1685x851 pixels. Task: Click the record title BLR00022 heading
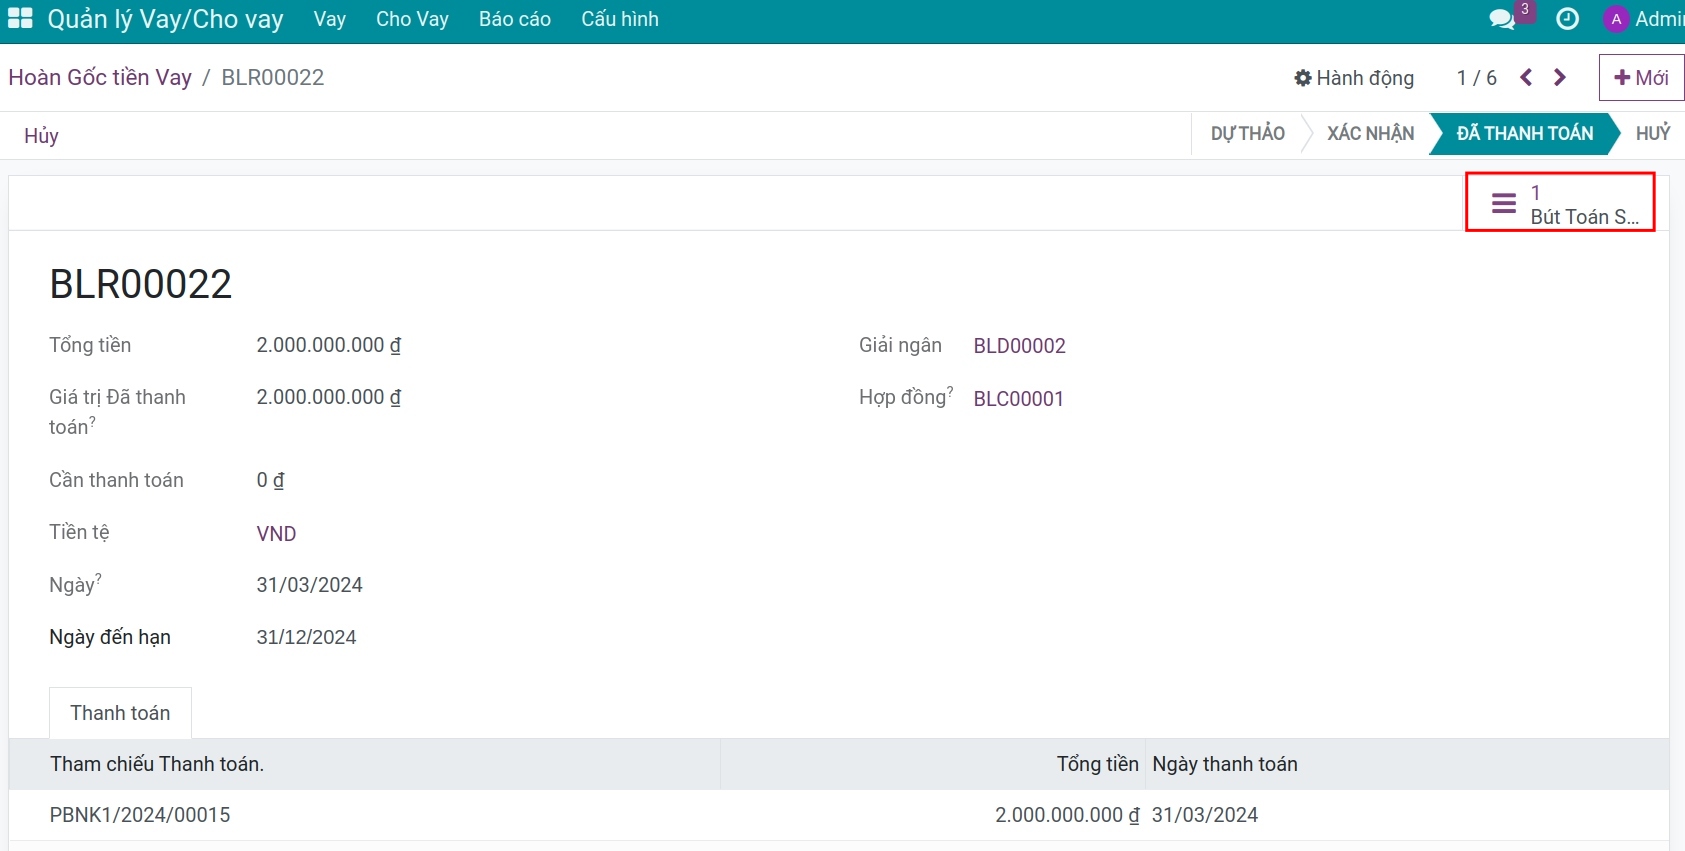pos(140,284)
